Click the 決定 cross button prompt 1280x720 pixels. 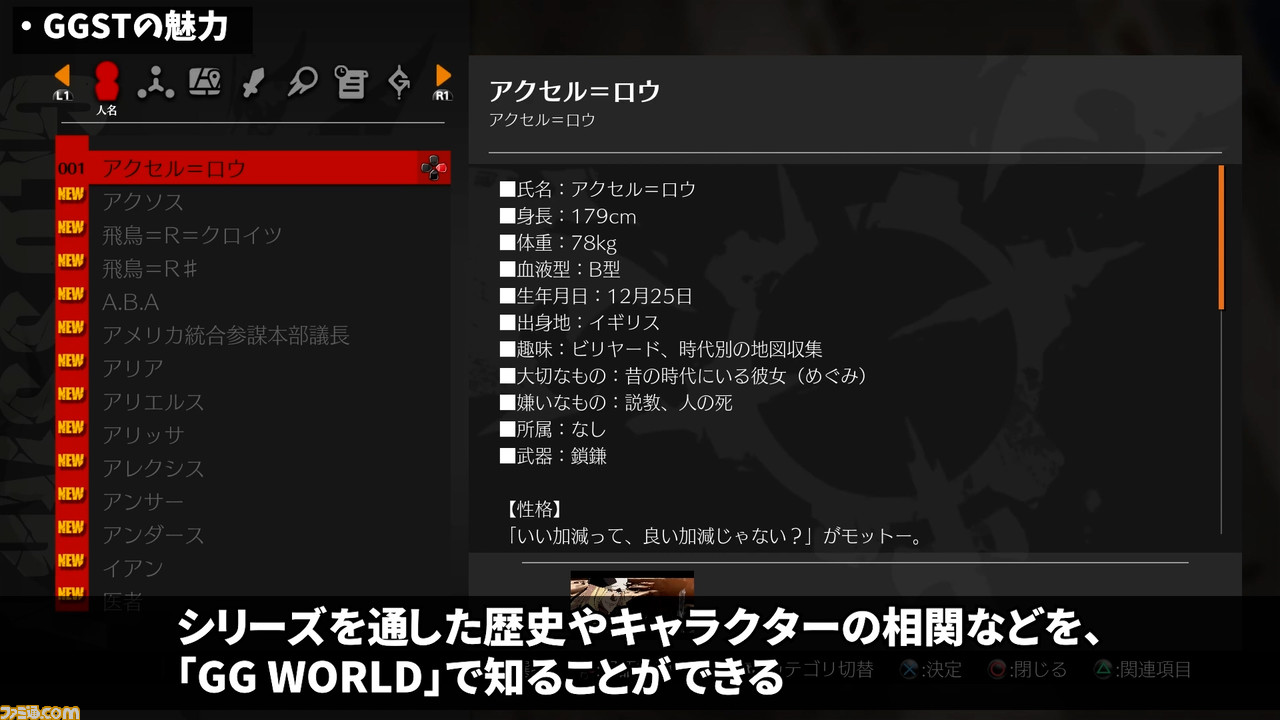(x=929, y=669)
